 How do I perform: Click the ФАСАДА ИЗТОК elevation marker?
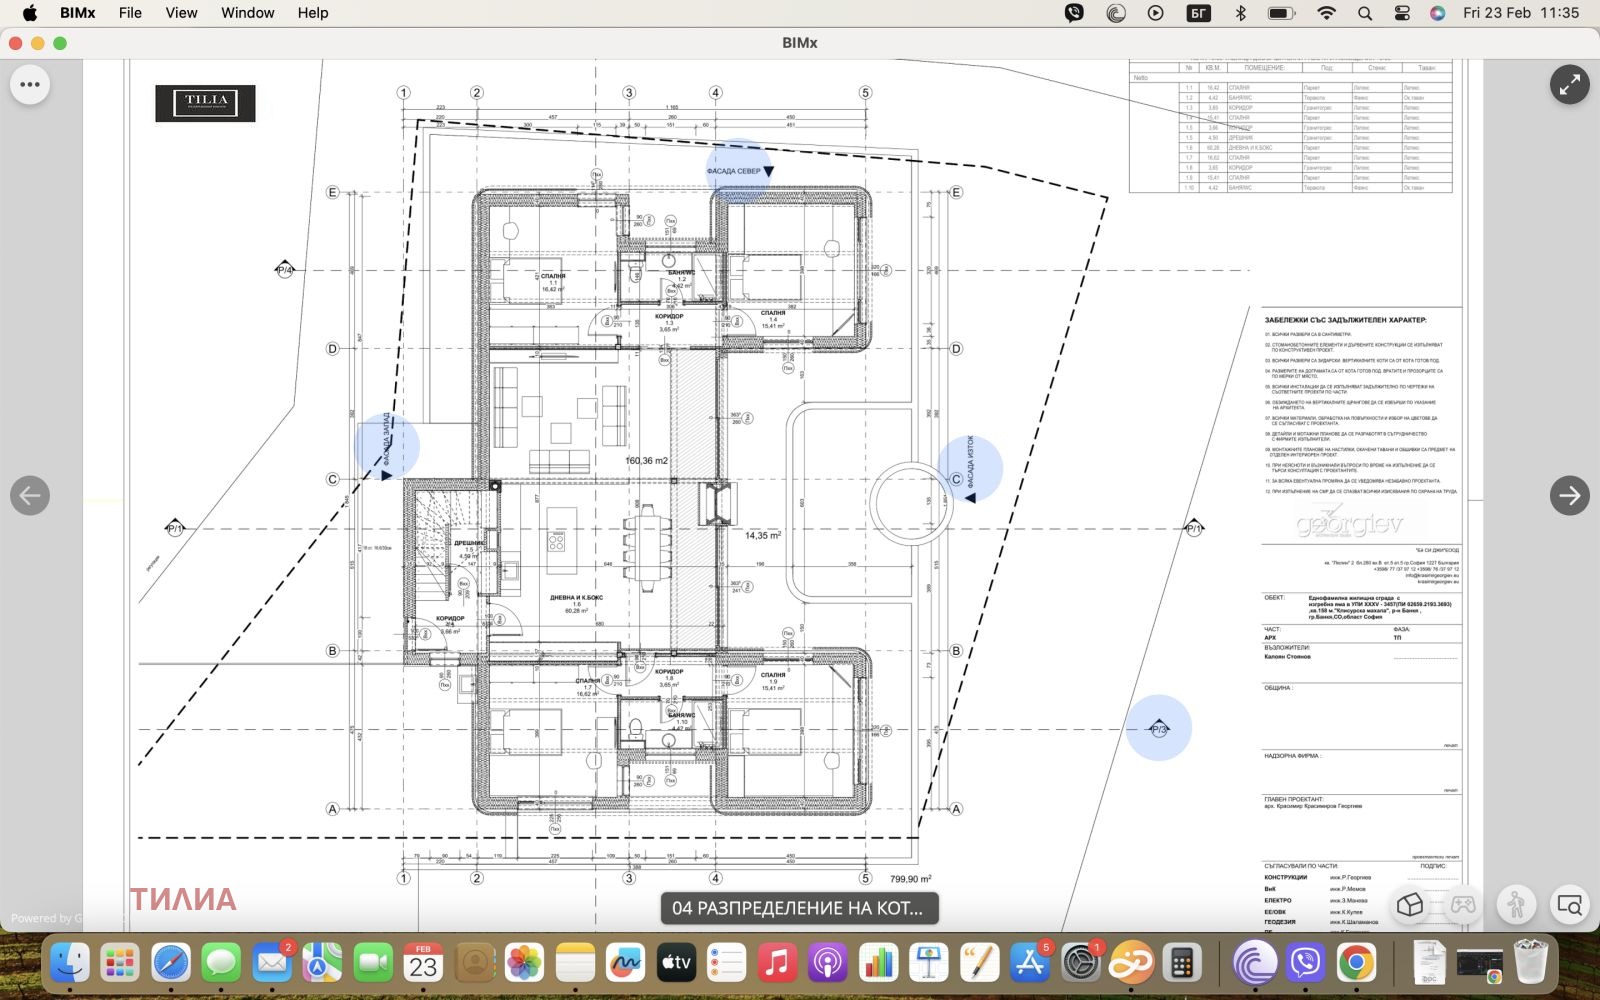click(x=970, y=468)
